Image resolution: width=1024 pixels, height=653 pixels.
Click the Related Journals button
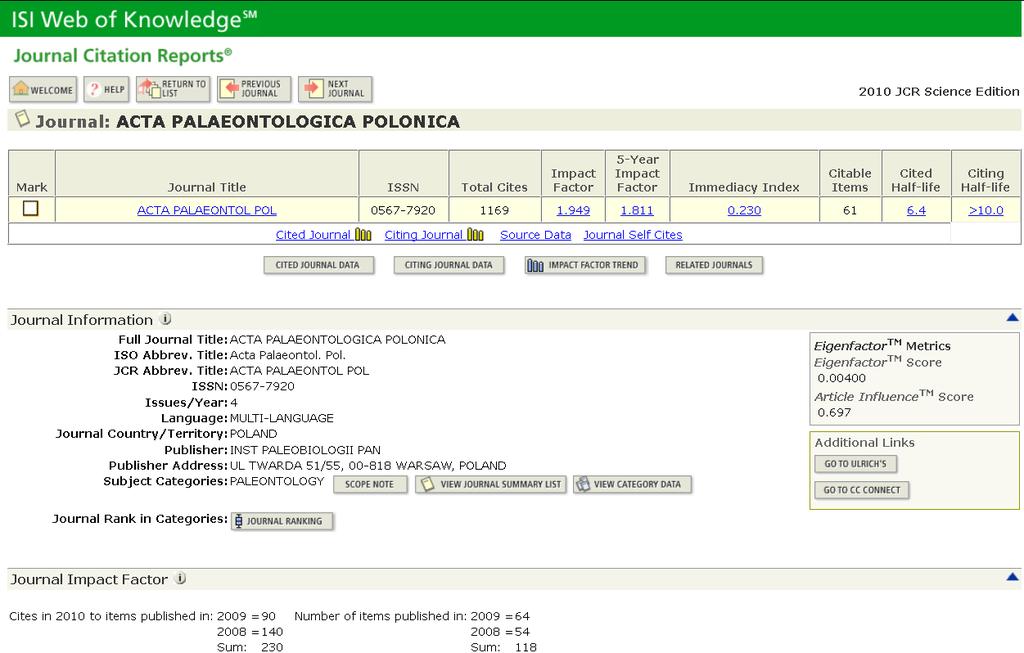(714, 265)
